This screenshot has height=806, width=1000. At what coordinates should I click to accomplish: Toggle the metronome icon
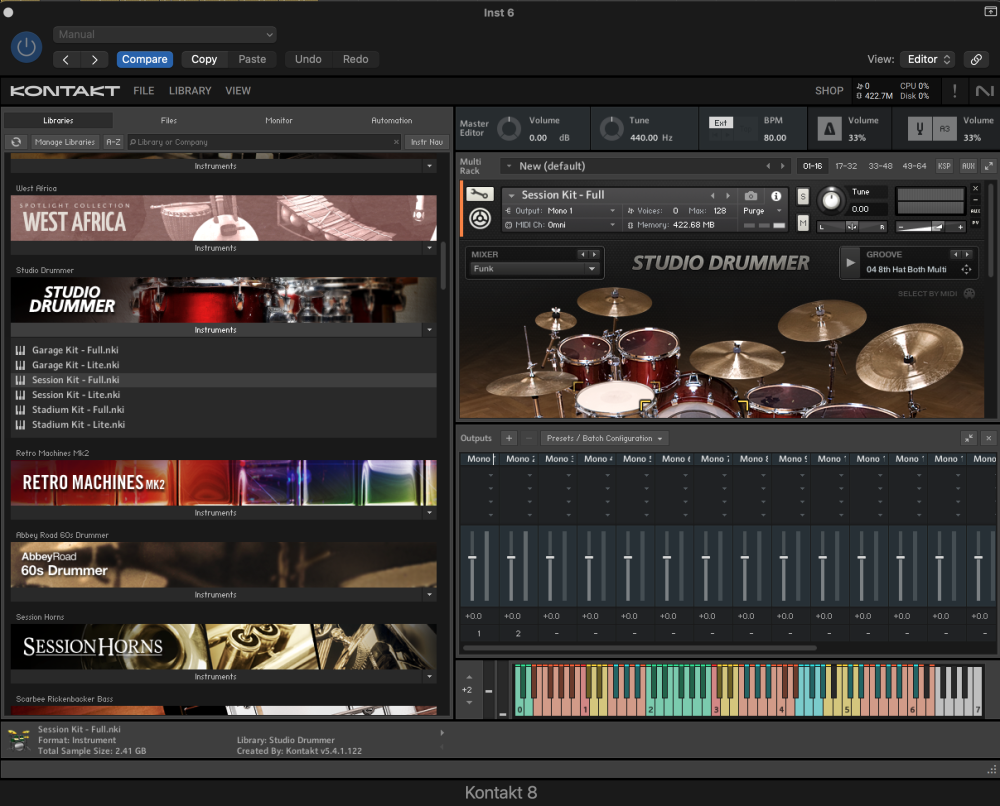pos(829,129)
